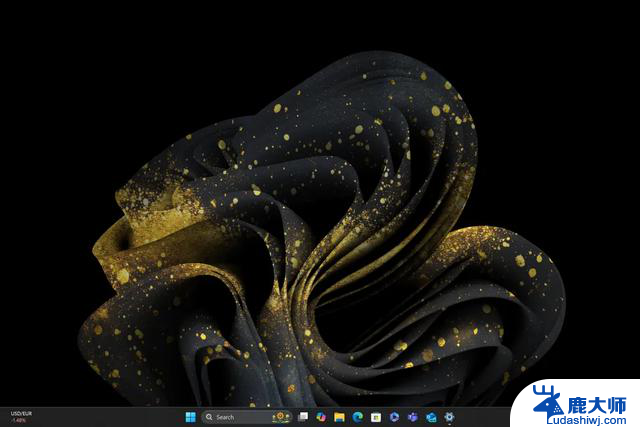The width and height of the screenshot is (640, 427).
Task: Launch Copilot from the taskbar
Action: (321, 417)
